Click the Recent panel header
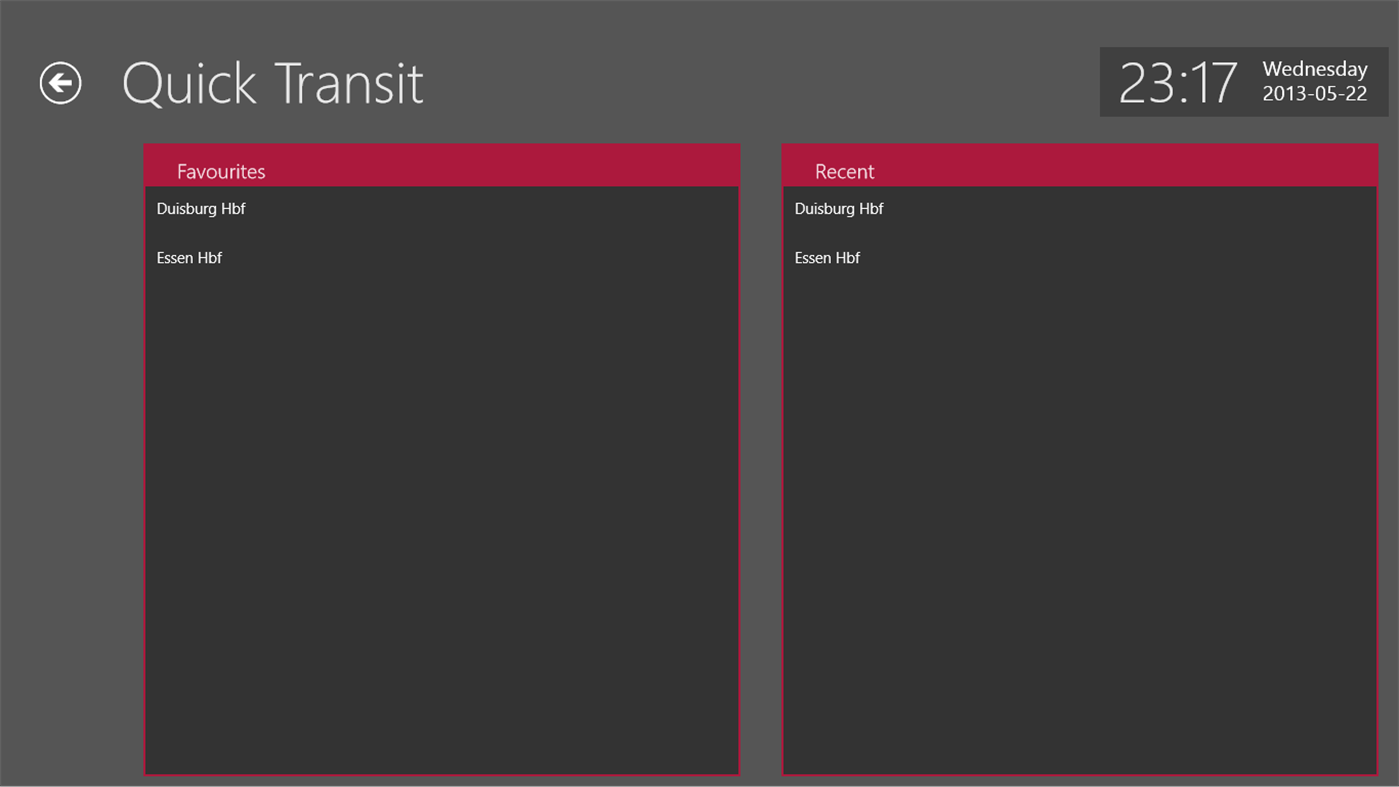The width and height of the screenshot is (1399, 787). pyautogui.click(x=844, y=171)
